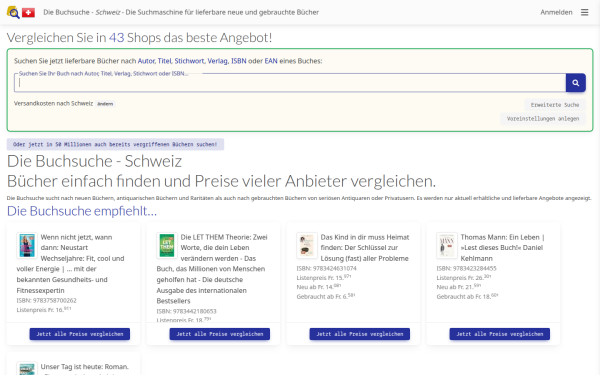The height and width of the screenshot is (375, 600).
Task: Click the ISBN search link
Action: [238, 61]
